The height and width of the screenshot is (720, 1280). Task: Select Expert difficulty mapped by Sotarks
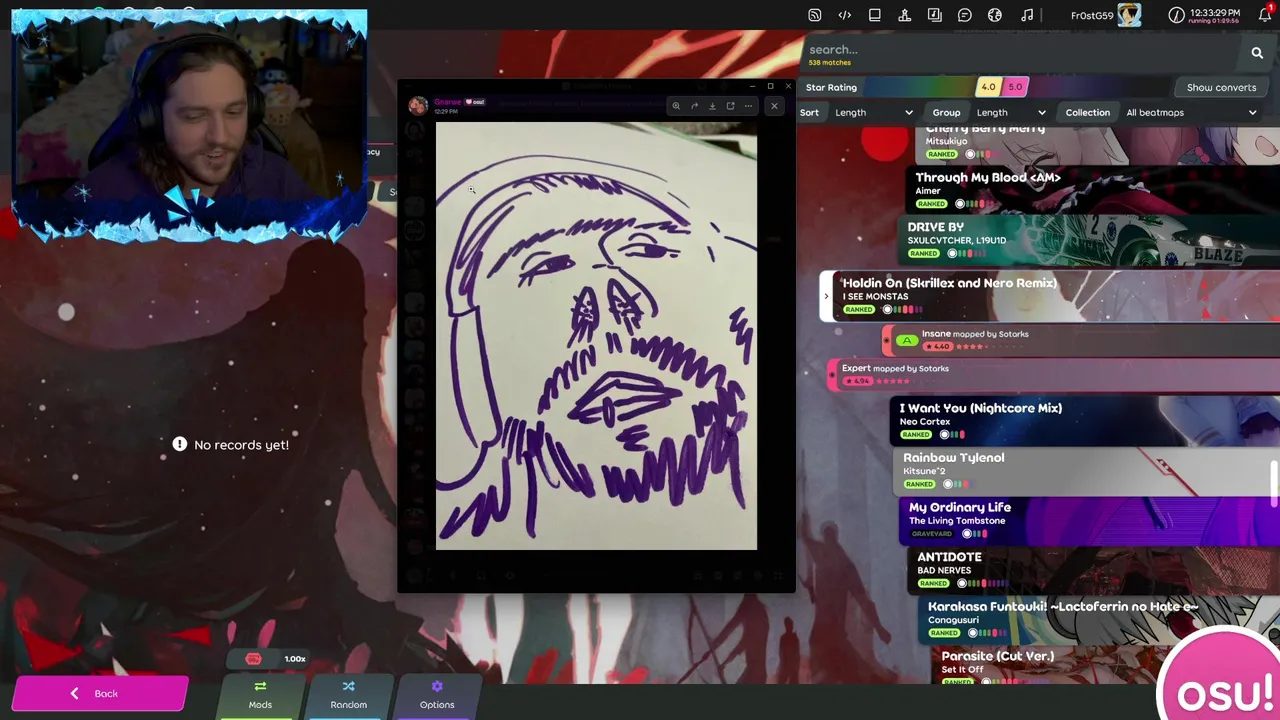tap(1054, 375)
